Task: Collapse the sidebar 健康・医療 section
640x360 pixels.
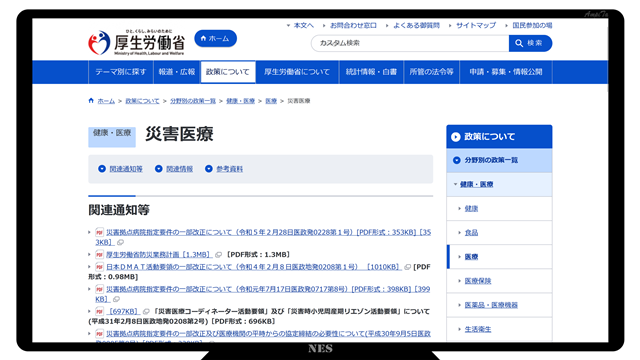Action: click(499, 184)
